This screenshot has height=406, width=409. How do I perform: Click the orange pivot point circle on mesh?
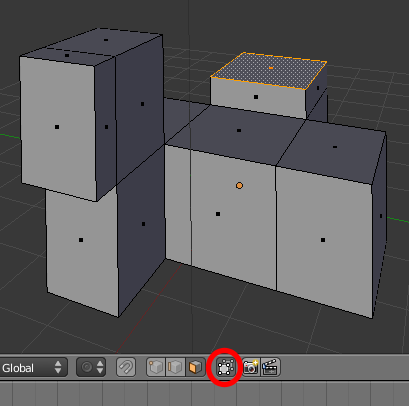239,186
